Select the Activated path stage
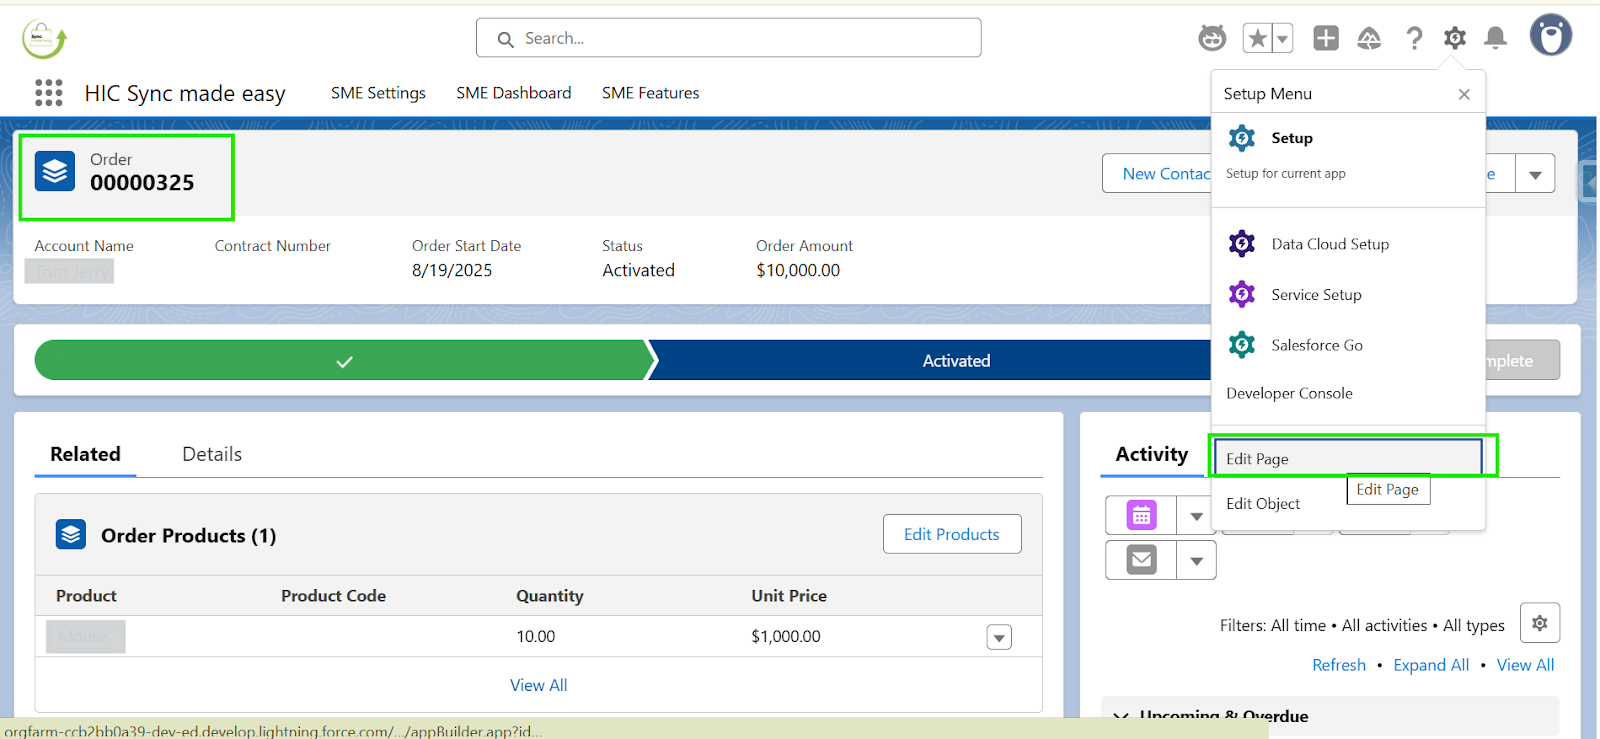Viewport: 1600px width, 739px height. coord(956,361)
